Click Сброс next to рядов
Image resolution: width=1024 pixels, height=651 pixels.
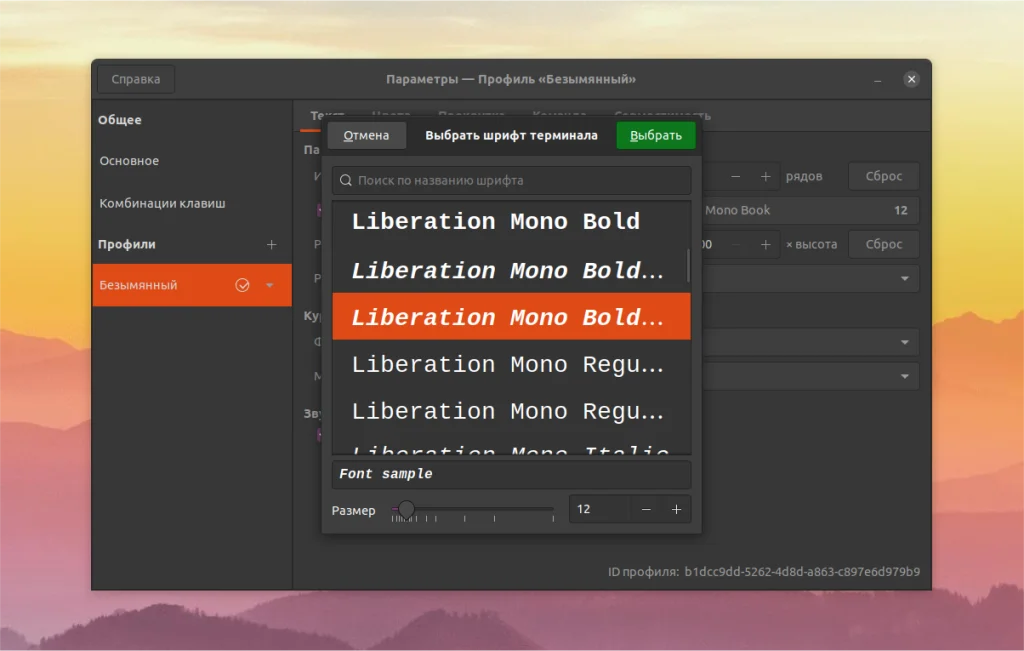(883, 176)
